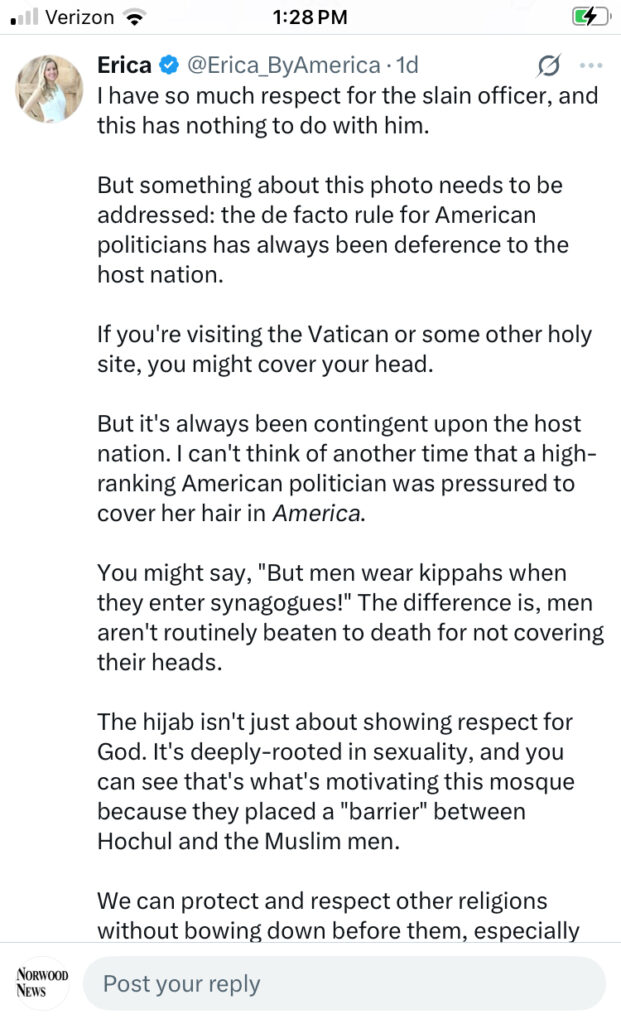The height and width of the screenshot is (1024, 621).
Task: Tap the Grok slash icon on the post
Action: tap(548, 66)
